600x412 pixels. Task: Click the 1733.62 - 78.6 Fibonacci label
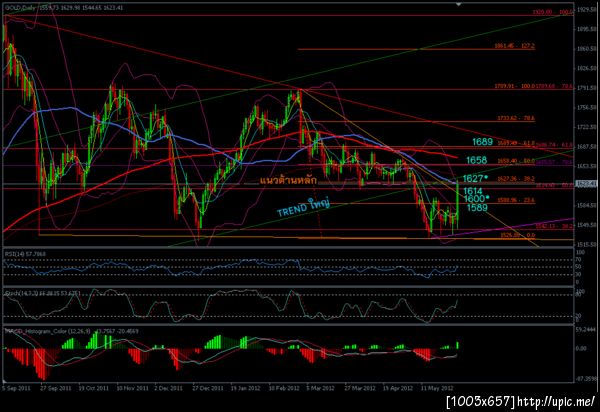[x=516, y=119]
